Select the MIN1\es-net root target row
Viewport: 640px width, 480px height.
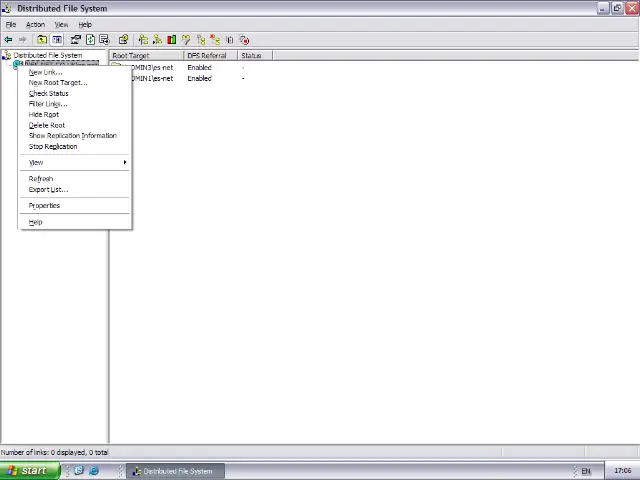pyautogui.click(x=152, y=78)
